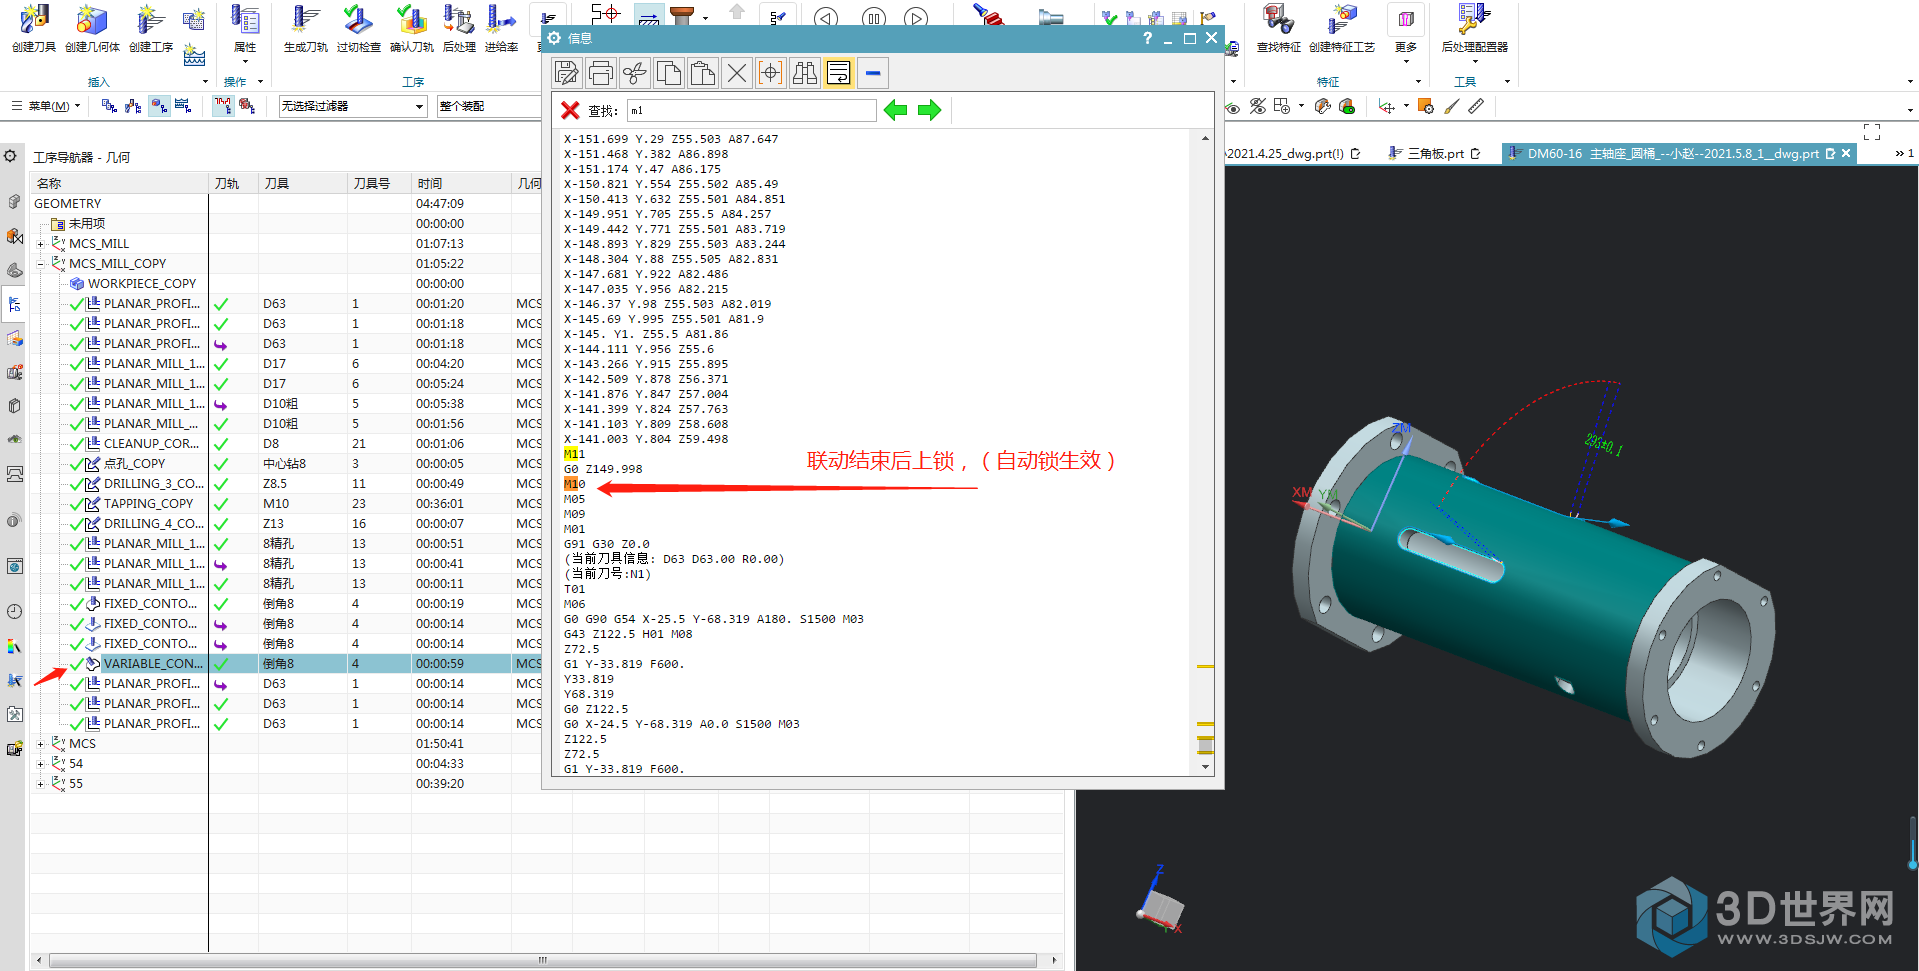
Task: Expand the MCS tree node
Action: click(41, 744)
